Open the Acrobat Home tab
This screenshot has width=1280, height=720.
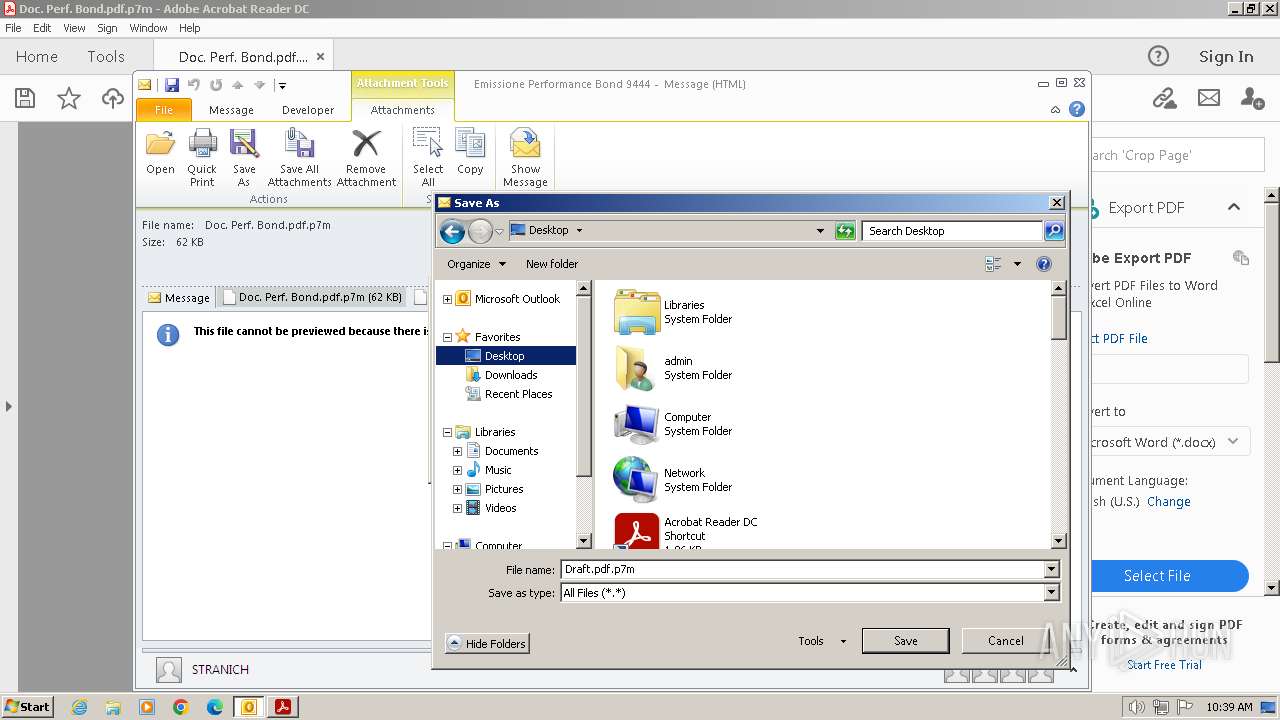pos(37,57)
